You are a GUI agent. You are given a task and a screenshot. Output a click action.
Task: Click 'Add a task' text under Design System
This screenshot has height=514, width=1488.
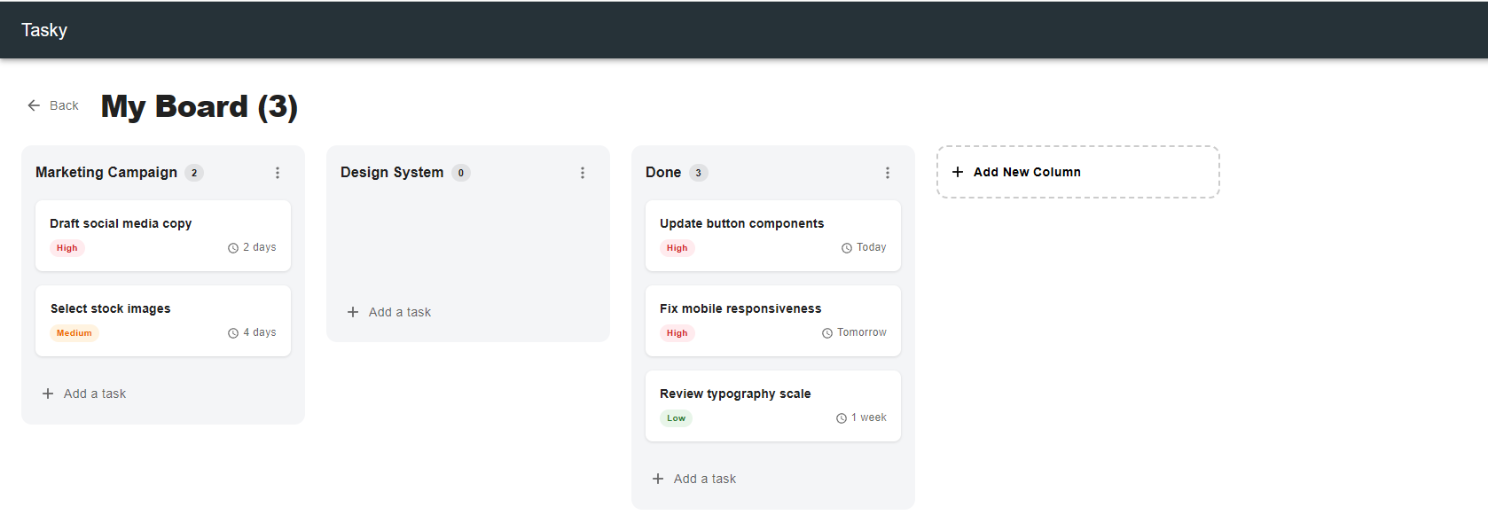click(x=400, y=312)
